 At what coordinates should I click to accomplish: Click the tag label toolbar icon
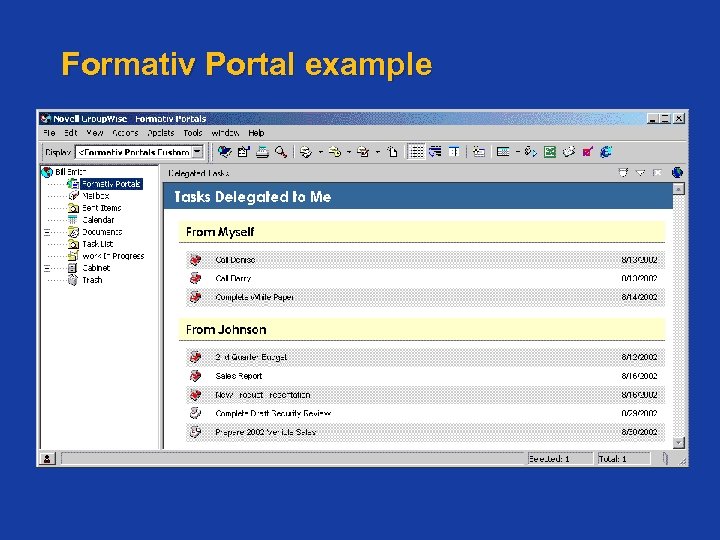pos(568,152)
